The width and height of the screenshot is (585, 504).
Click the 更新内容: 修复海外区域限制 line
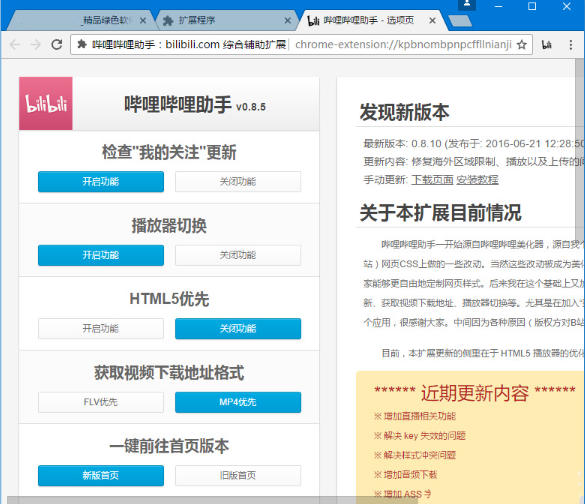(x=474, y=162)
